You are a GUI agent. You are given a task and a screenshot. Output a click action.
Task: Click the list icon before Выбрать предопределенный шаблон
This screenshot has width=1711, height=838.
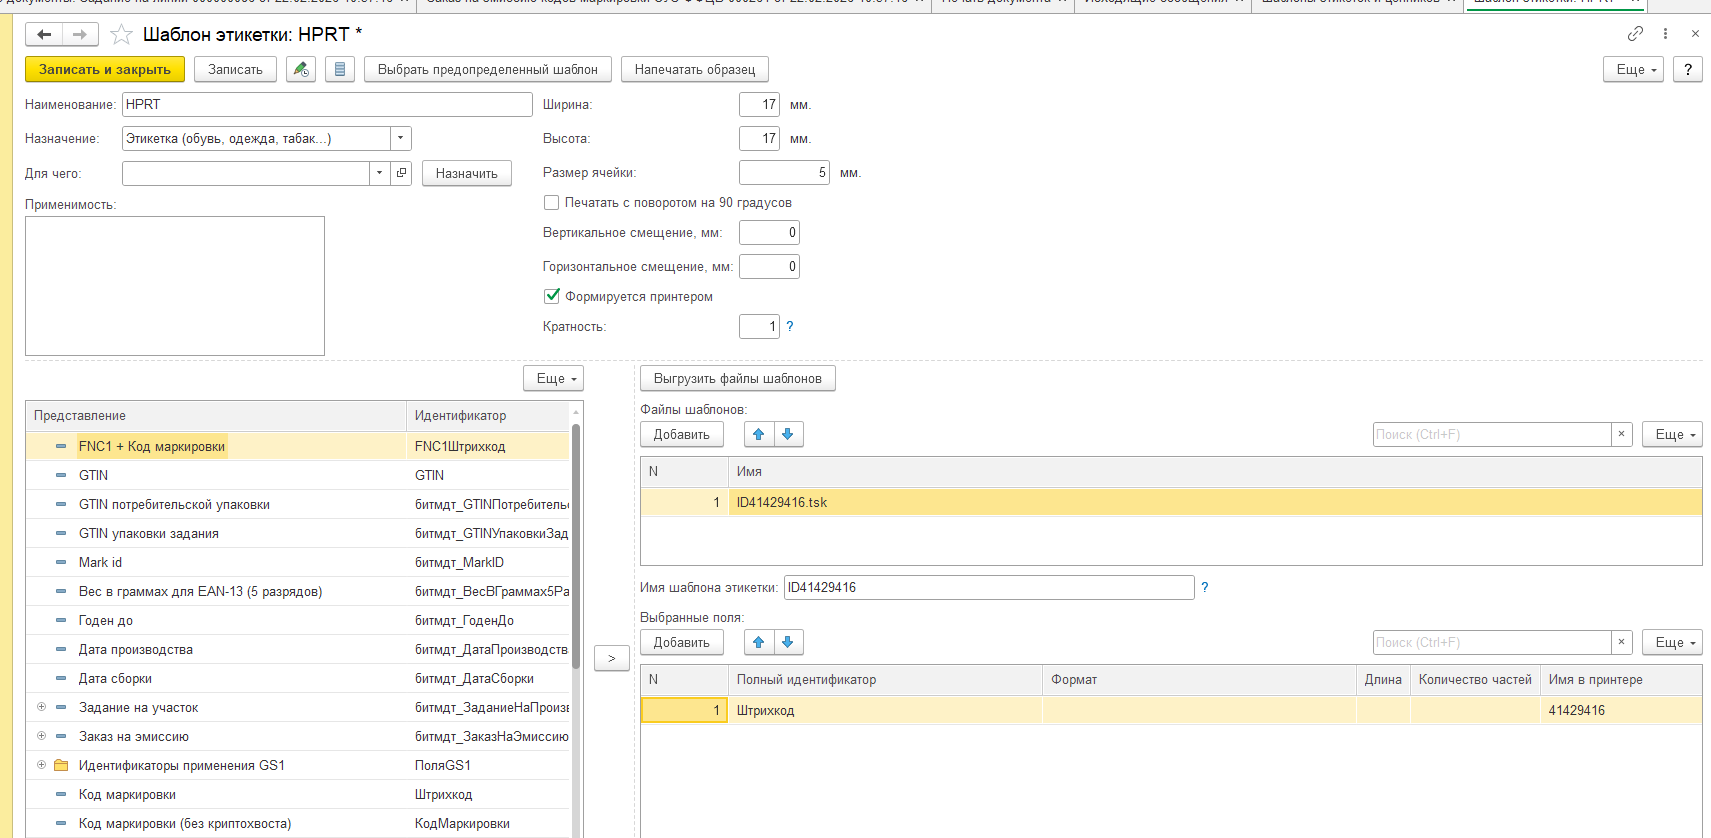340,69
